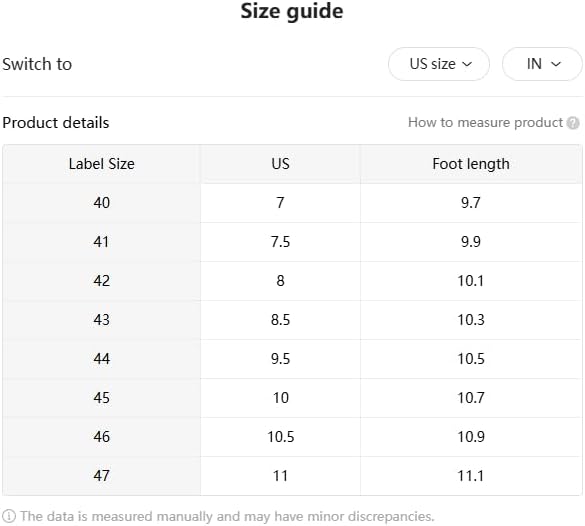Open the How to measure product link
Viewport: 585px width, 526px height.
(x=485, y=122)
